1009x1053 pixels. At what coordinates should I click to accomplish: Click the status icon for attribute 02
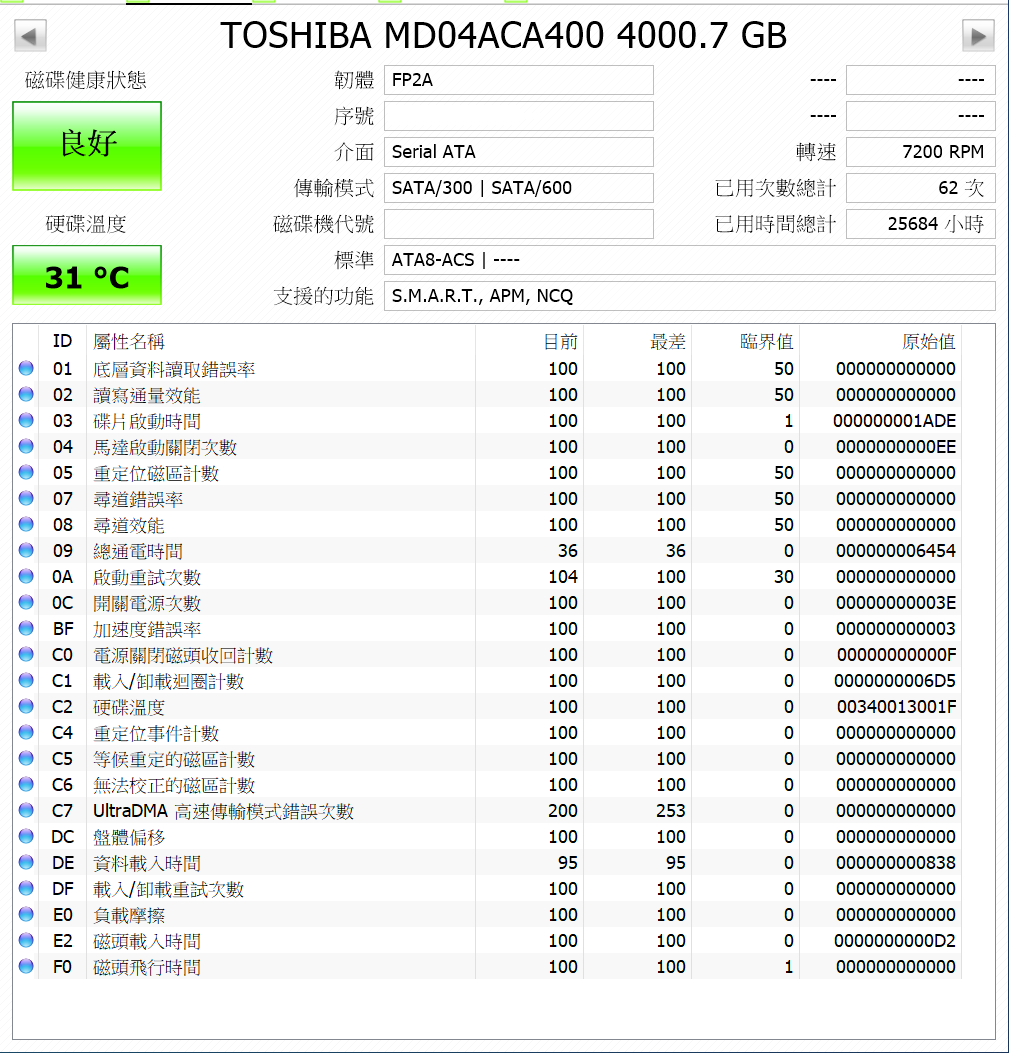tap(26, 394)
